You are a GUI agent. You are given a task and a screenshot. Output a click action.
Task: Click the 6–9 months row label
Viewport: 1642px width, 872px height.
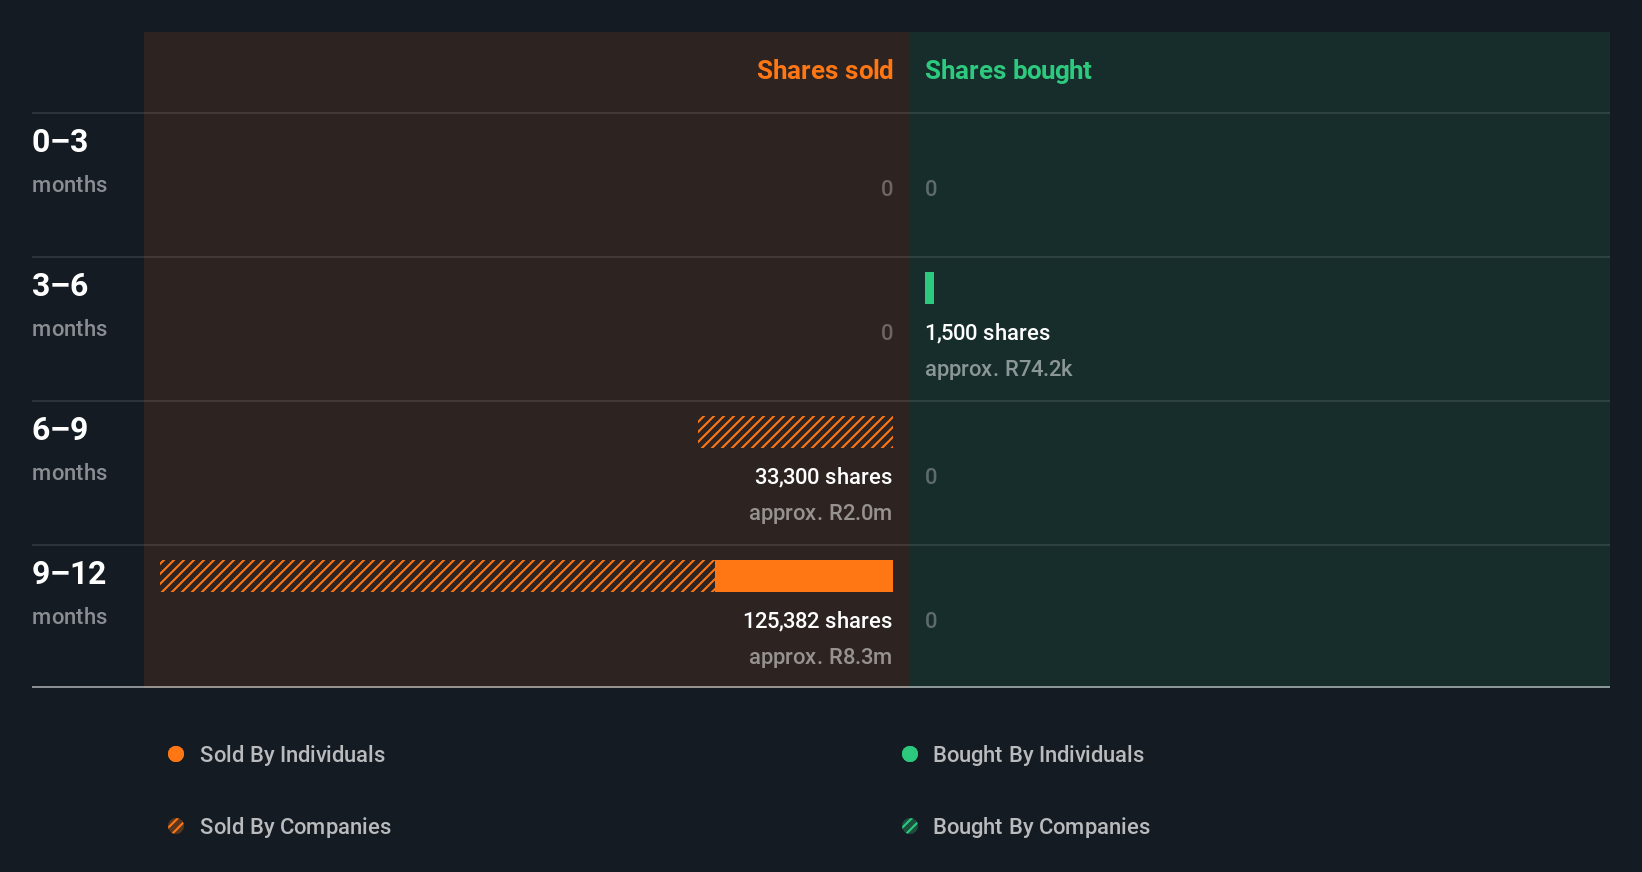[69, 449]
